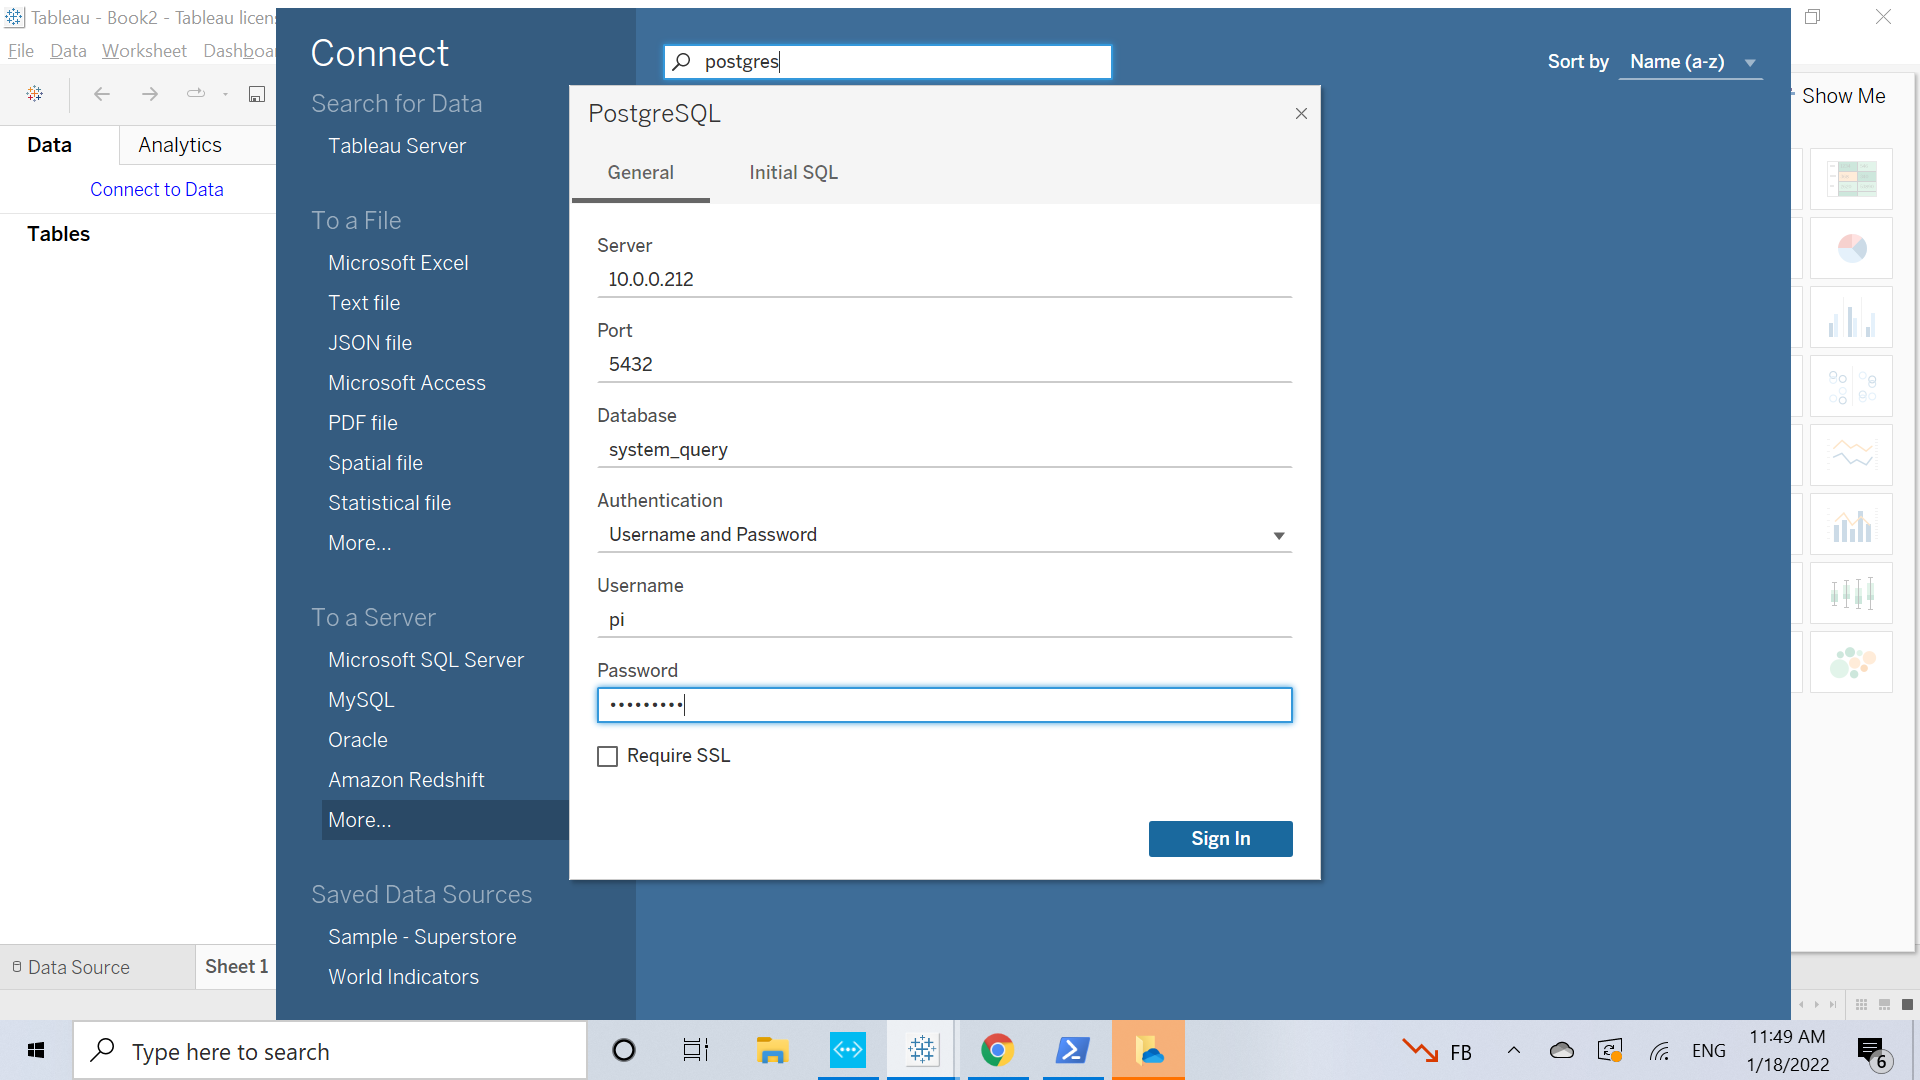Select the Data pane tab

coord(49,145)
